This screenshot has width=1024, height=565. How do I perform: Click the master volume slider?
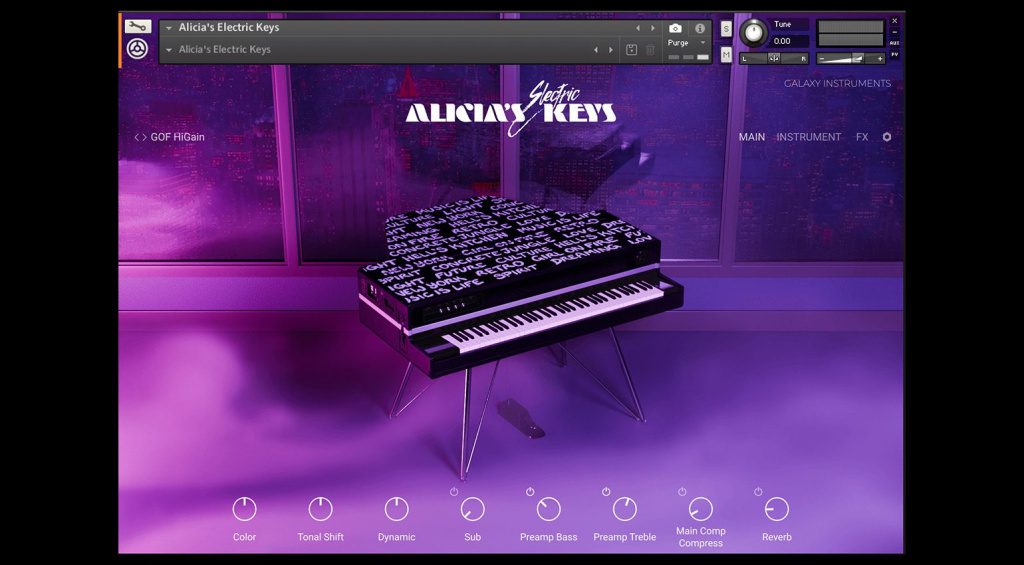coord(851,59)
